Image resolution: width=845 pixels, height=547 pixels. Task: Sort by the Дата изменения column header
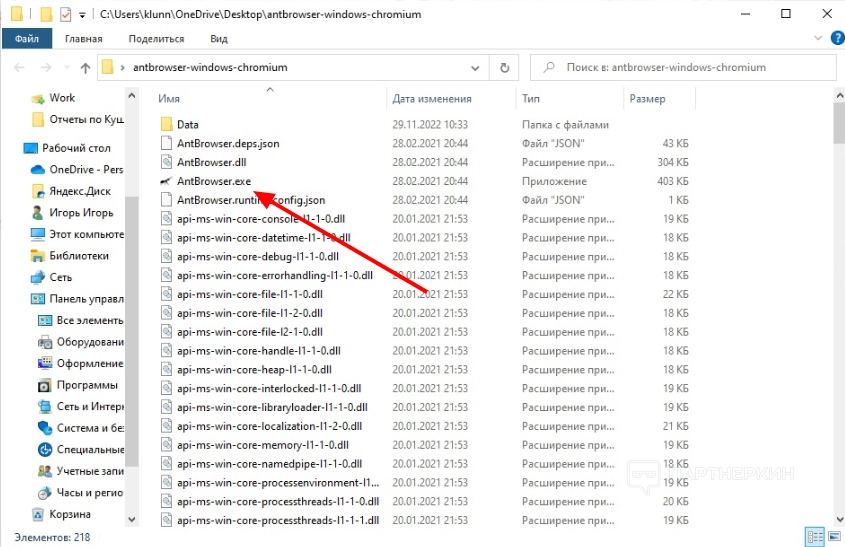[431, 99]
